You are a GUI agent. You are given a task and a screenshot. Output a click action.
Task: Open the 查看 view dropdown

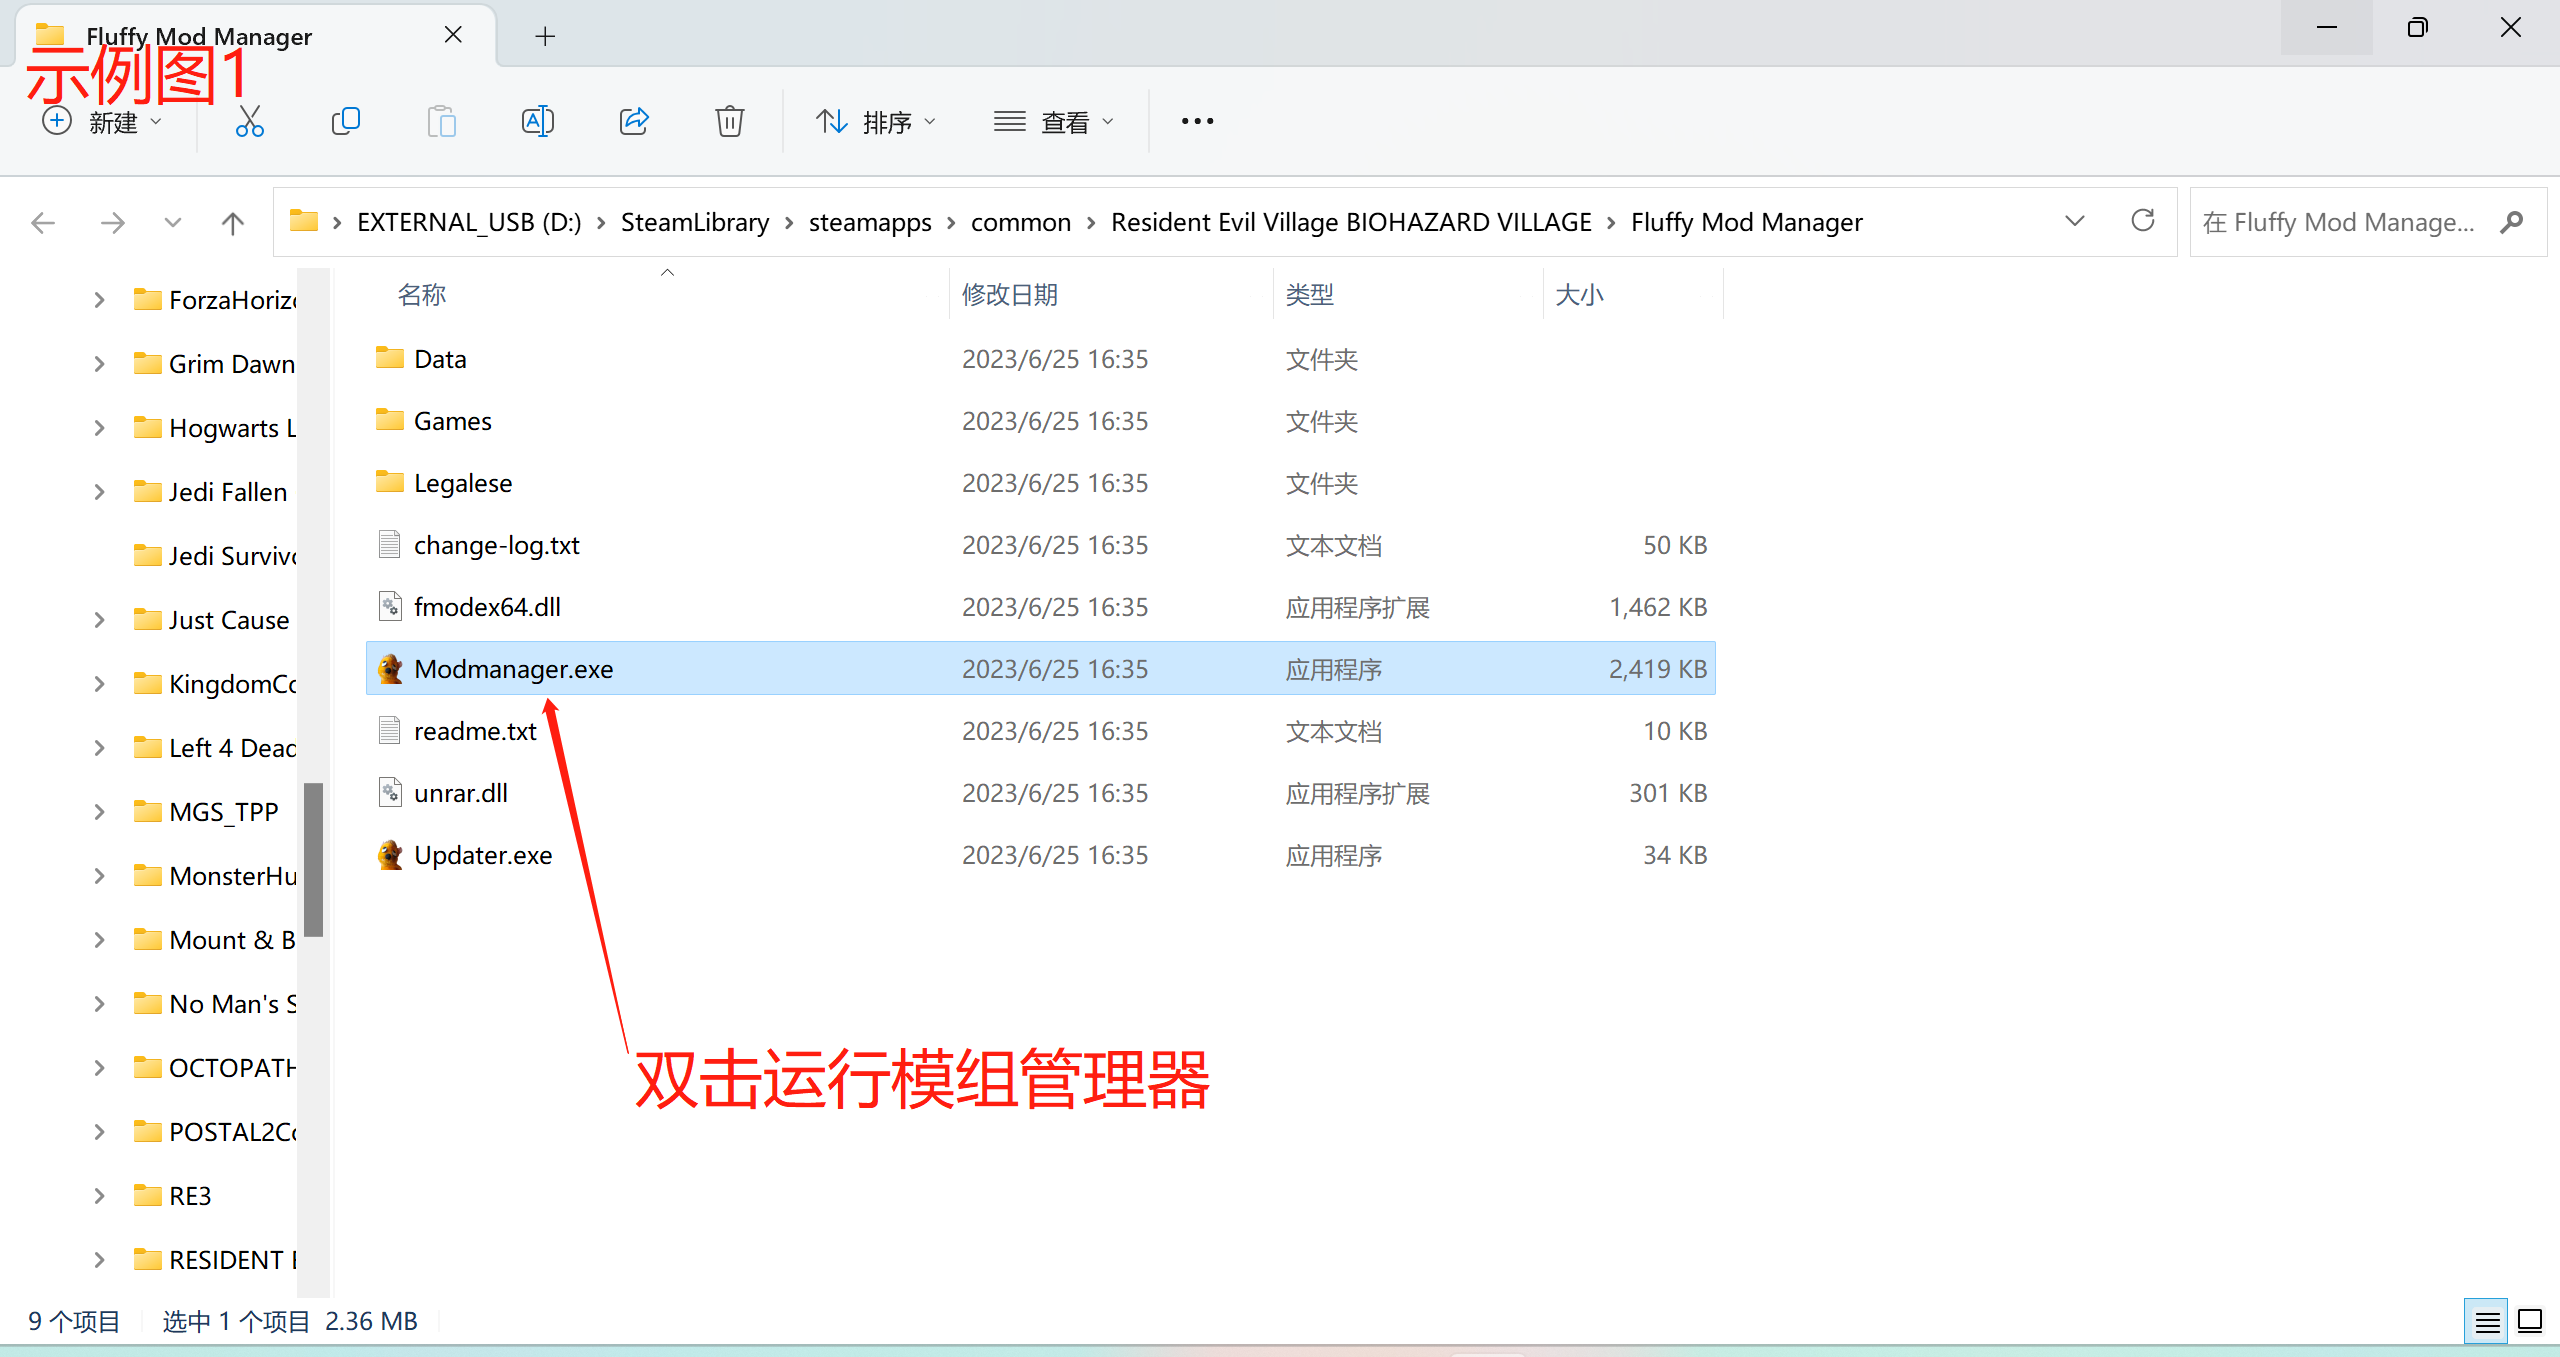[x=1053, y=122]
